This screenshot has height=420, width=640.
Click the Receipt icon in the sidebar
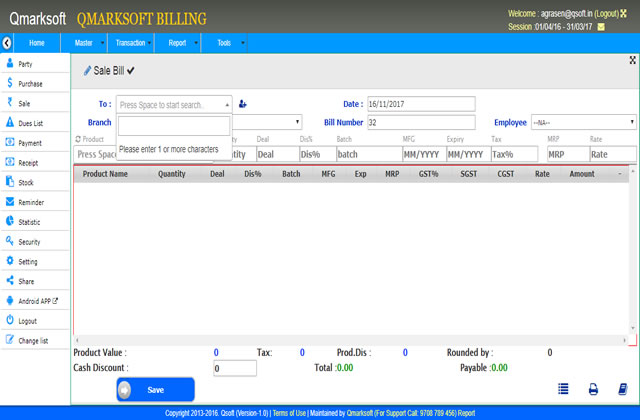tap(10, 162)
